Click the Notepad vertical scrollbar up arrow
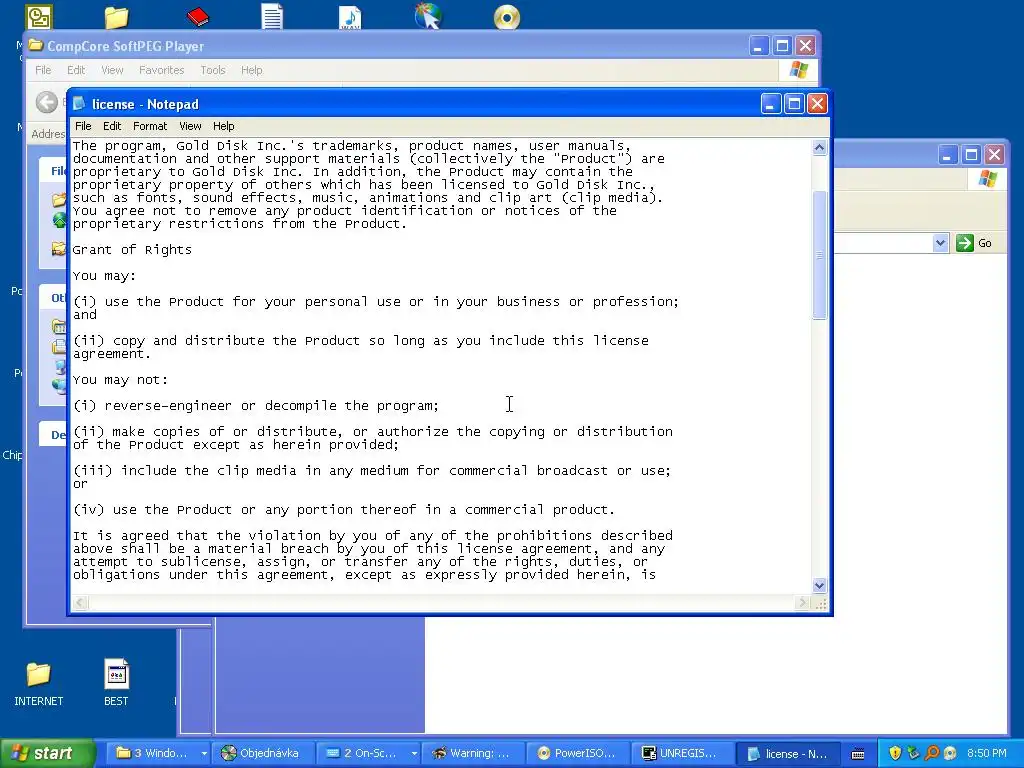 (x=820, y=148)
